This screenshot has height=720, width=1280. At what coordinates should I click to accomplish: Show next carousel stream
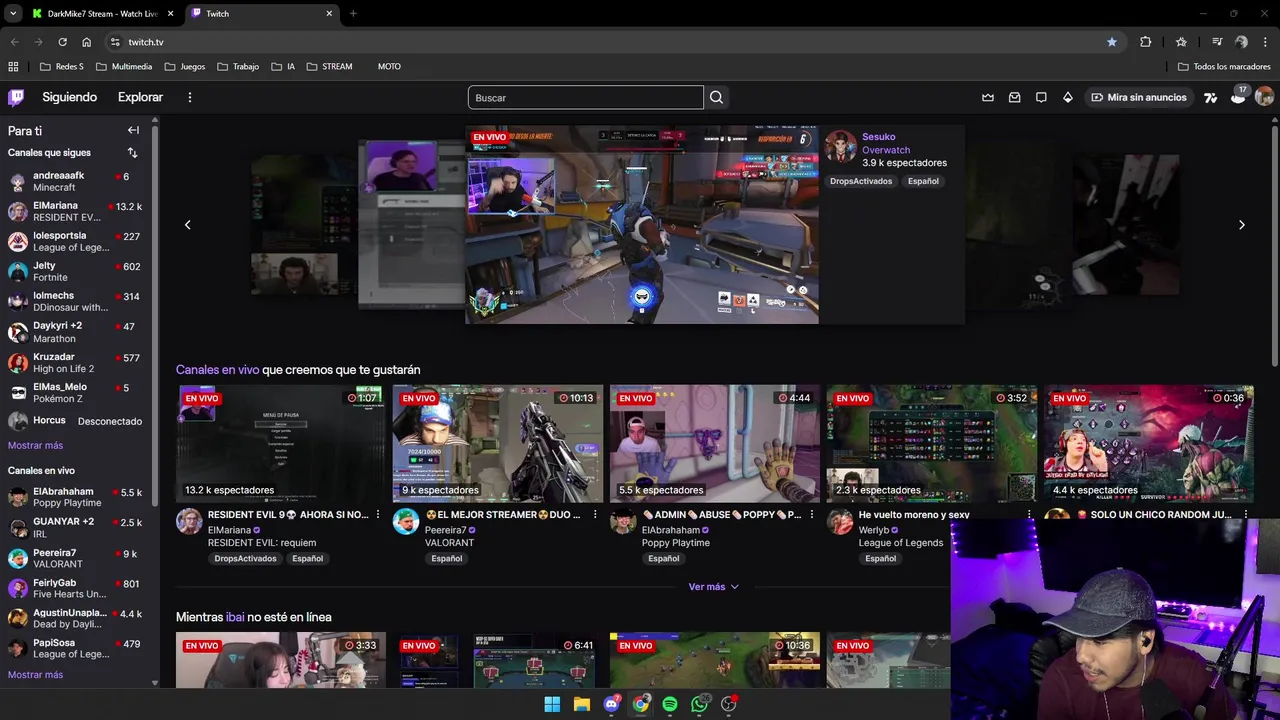pos(1242,225)
